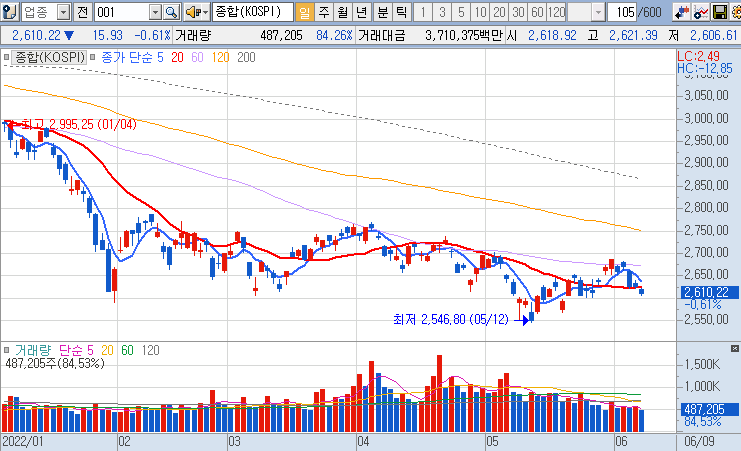
Task: Click the change value 15.93
Action: pyautogui.click(x=107, y=35)
